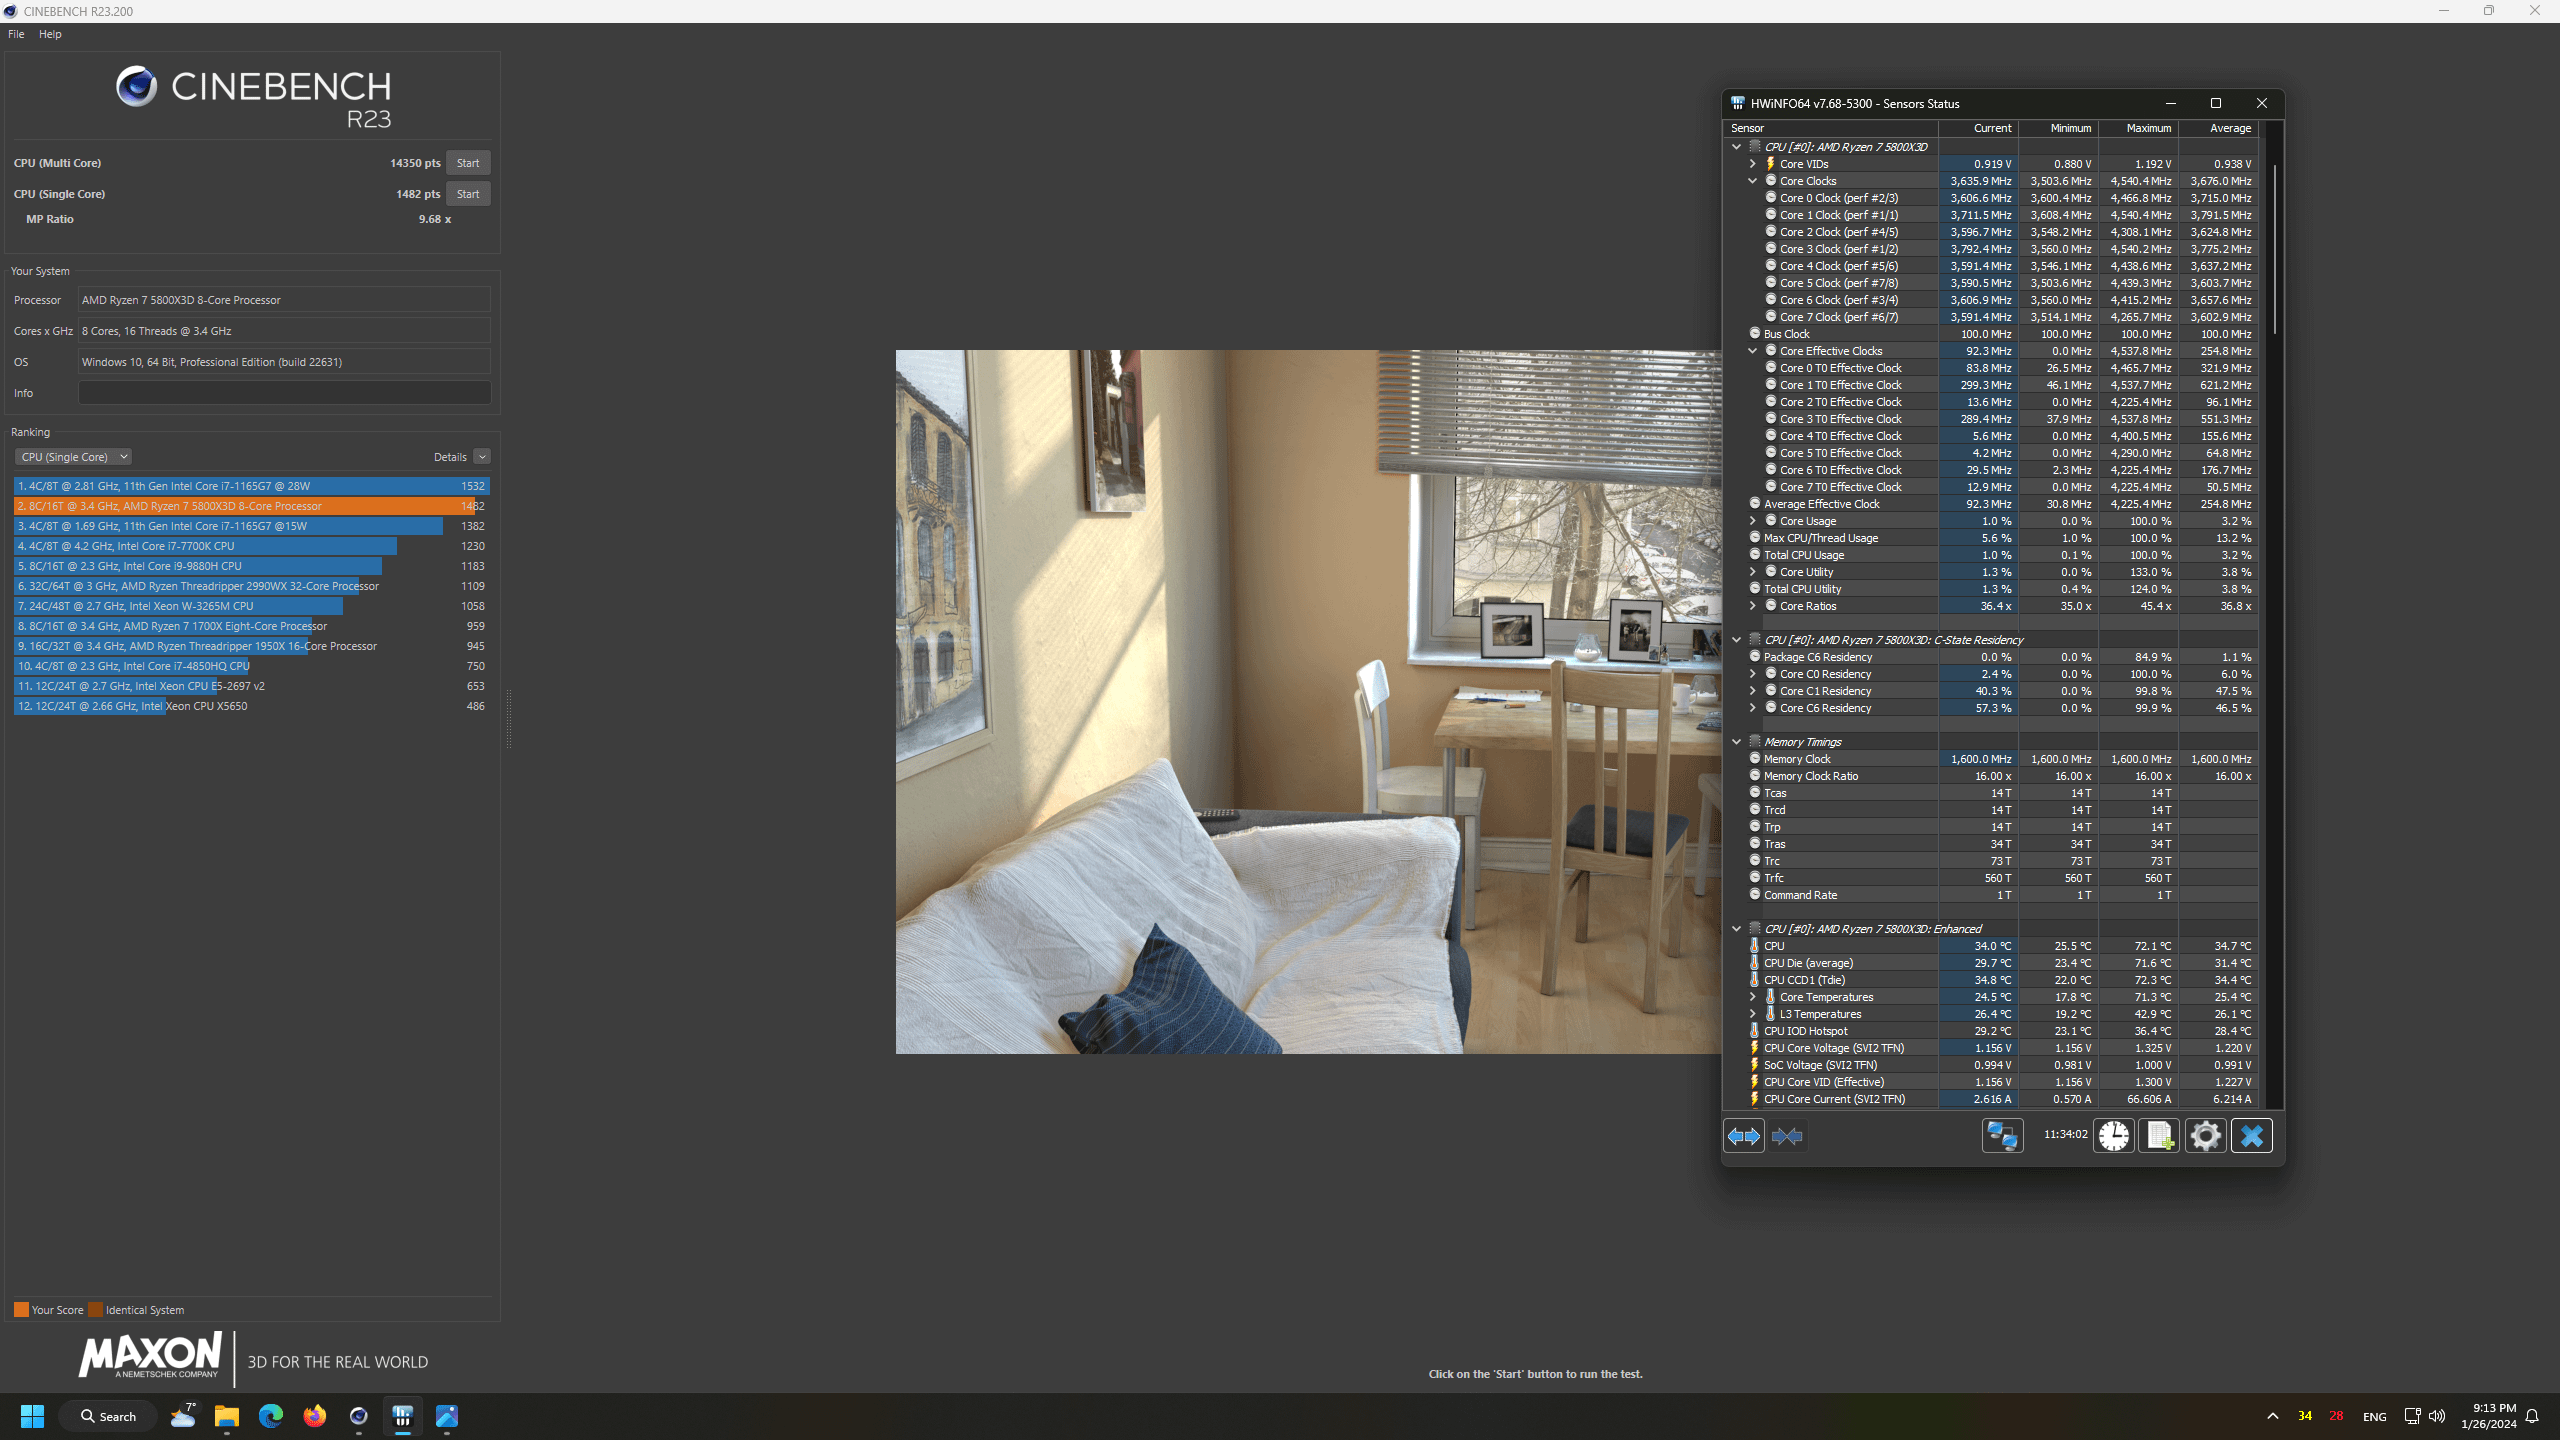The width and height of the screenshot is (2560, 1440).
Task: Open File Explorer from the taskbar
Action: [x=227, y=1416]
